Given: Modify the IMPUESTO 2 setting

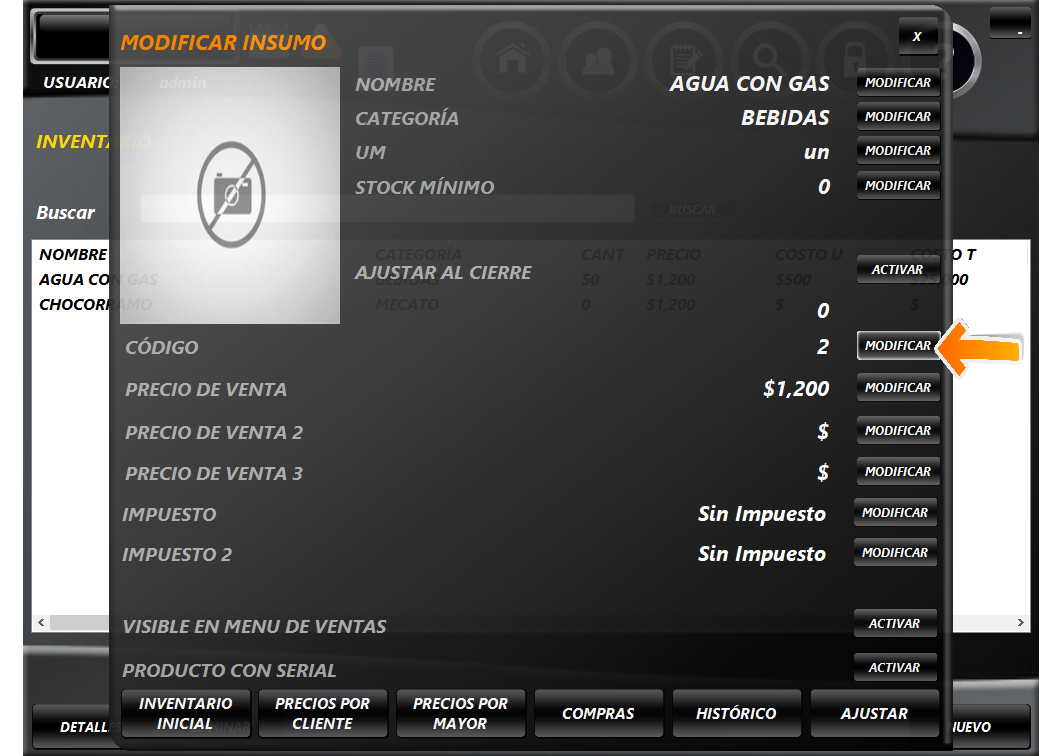Looking at the screenshot, I should (x=894, y=553).
